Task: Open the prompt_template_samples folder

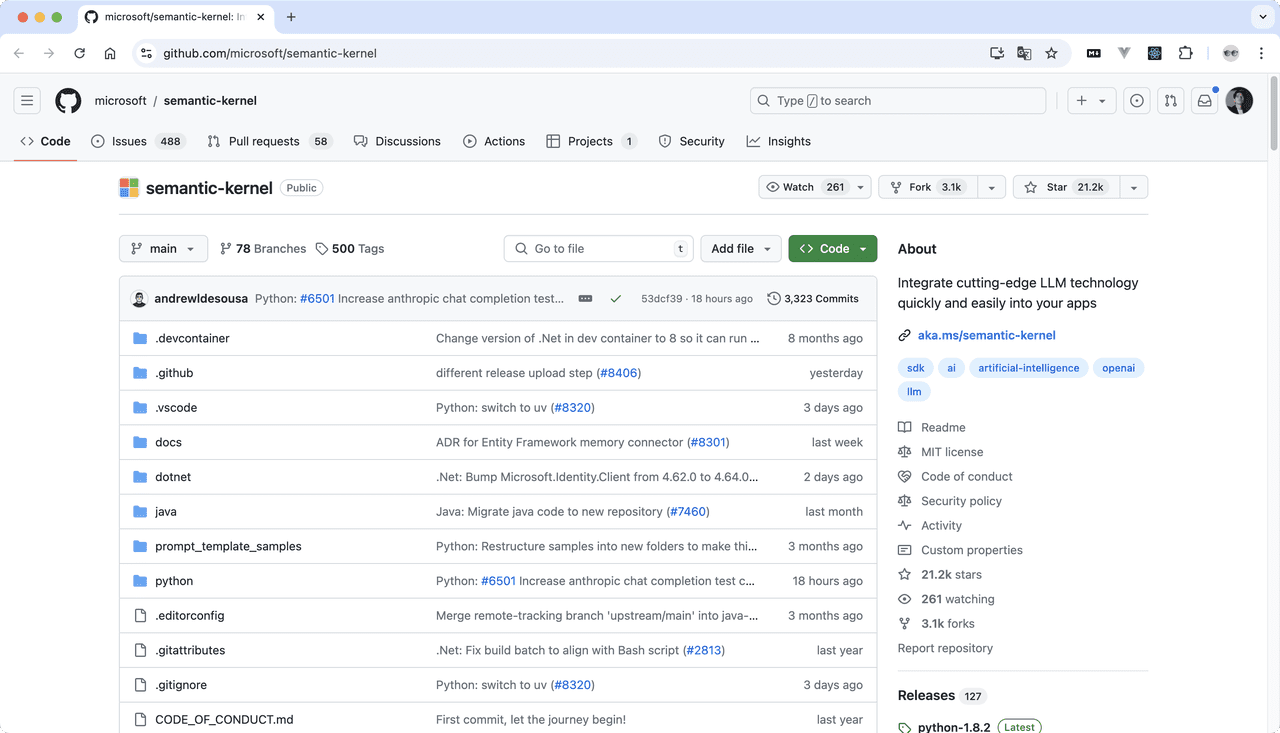Action: 228,546
